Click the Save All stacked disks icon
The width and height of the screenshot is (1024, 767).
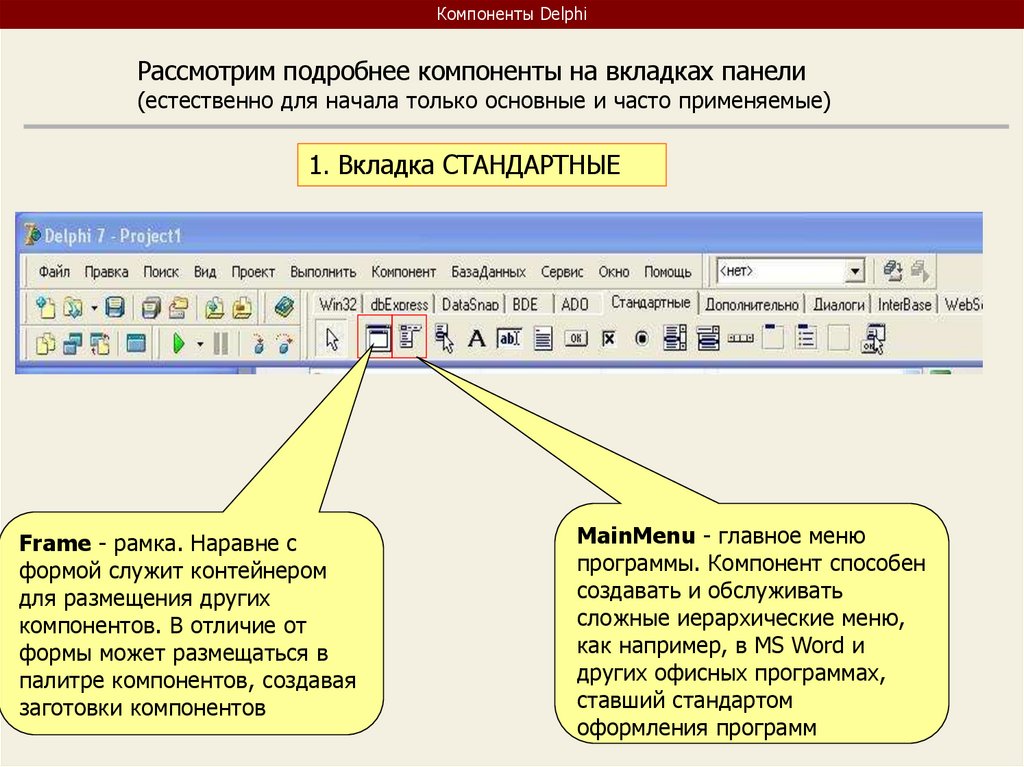[151, 306]
